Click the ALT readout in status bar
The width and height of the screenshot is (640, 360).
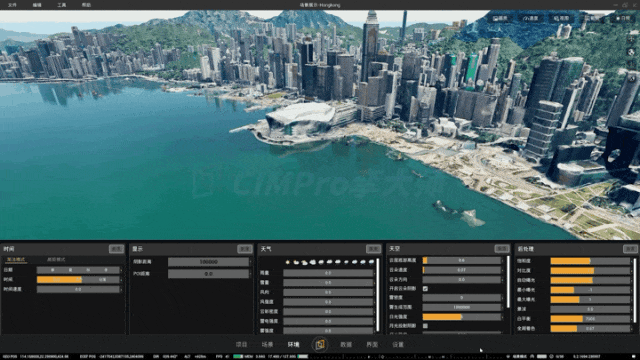click(195, 356)
